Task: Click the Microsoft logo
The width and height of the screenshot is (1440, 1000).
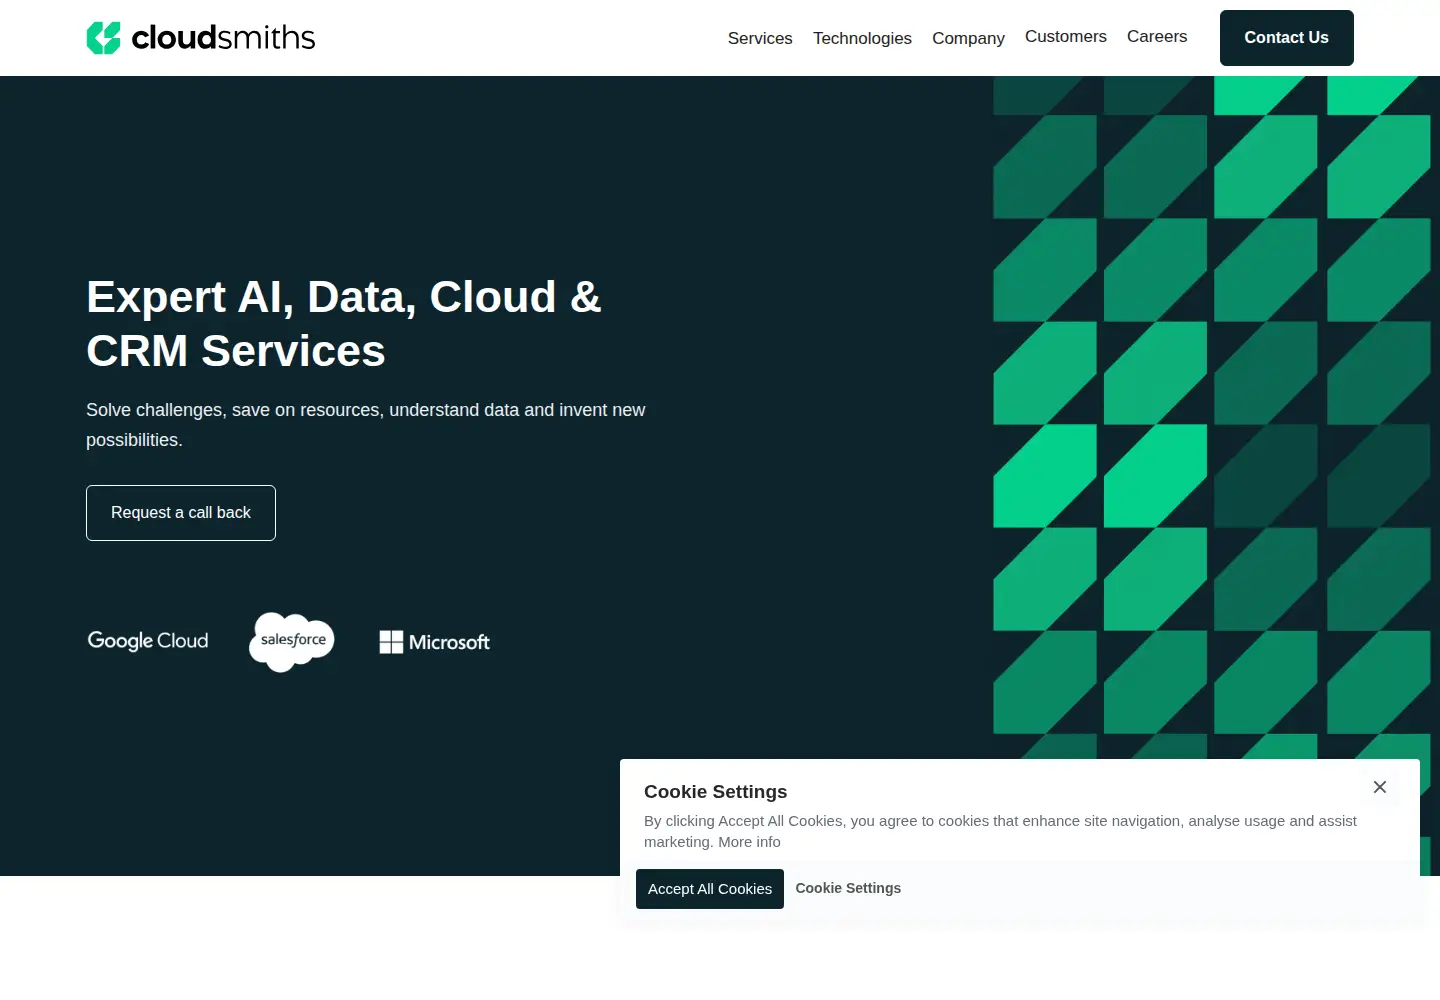Action: [435, 642]
